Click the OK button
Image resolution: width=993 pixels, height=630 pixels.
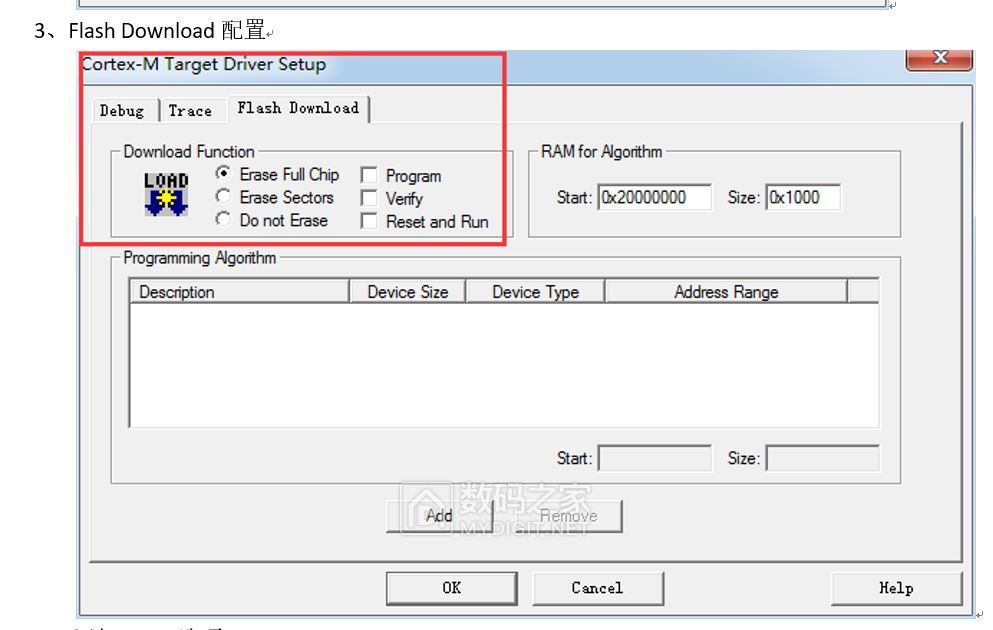coord(452,588)
